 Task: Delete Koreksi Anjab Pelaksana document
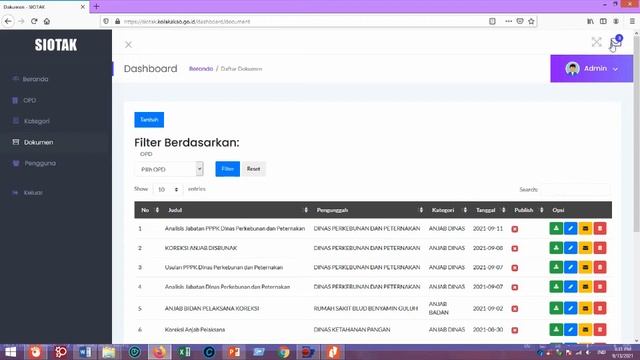pos(600,329)
